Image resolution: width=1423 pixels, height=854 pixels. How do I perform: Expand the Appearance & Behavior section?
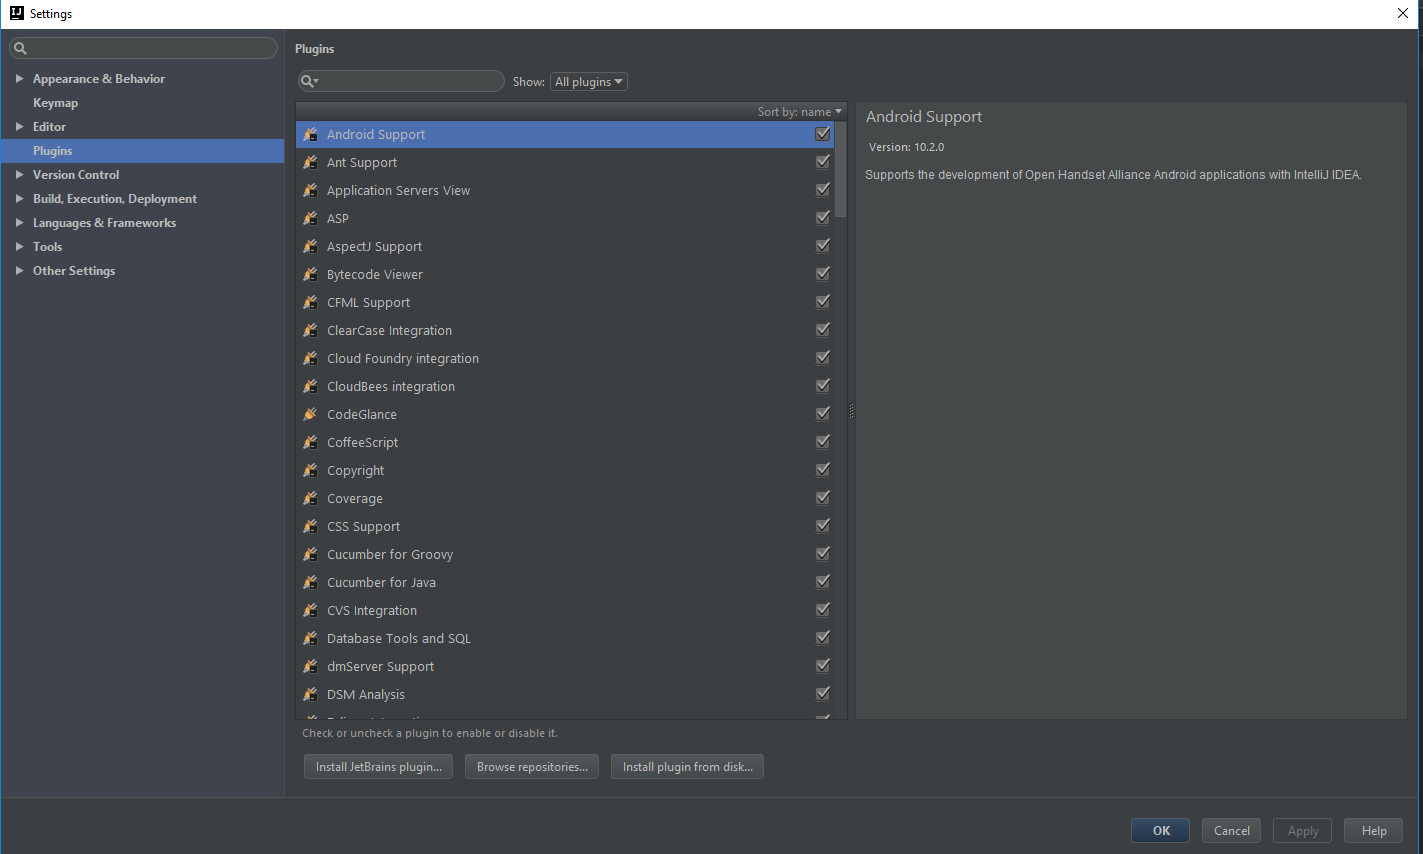[x=19, y=78]
